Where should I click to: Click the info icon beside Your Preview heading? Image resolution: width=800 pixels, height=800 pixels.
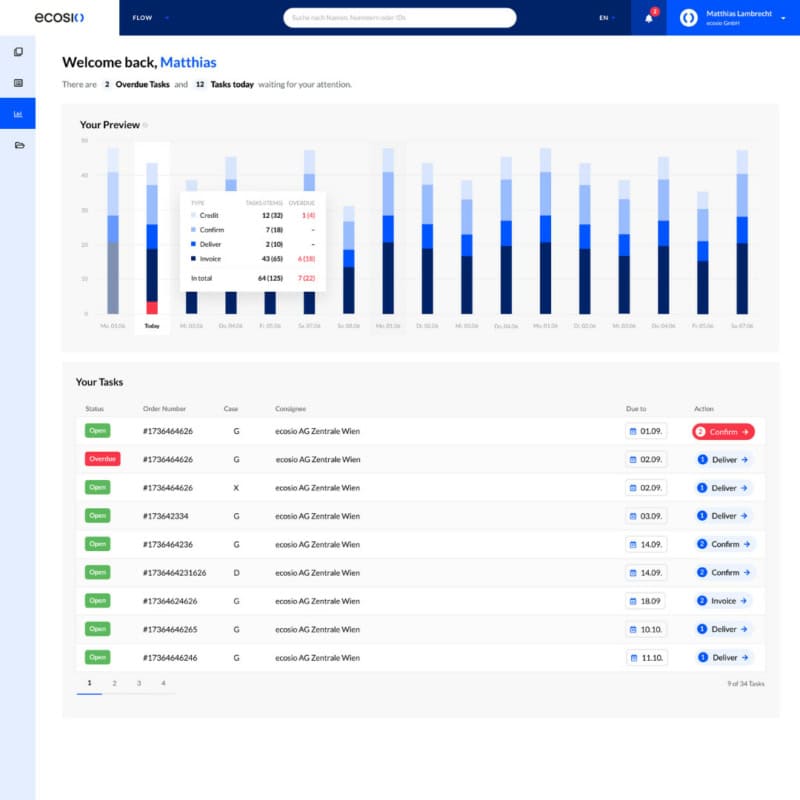click(x=146, y=124)
